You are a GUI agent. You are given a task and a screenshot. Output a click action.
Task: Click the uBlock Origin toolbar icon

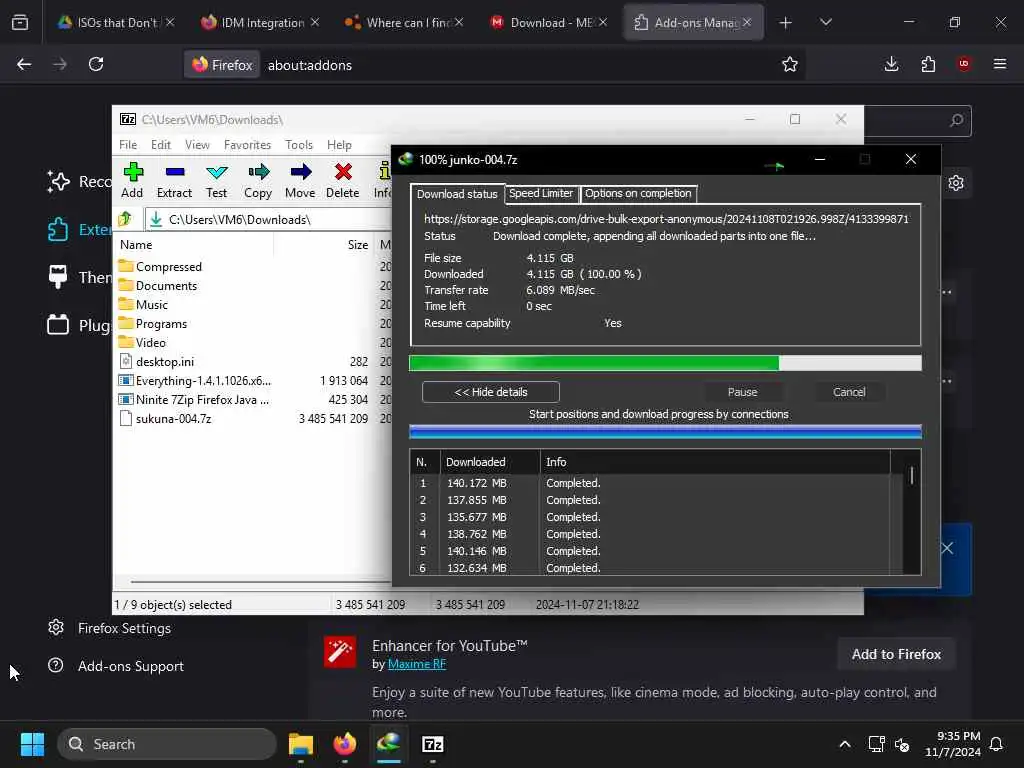click(963, 64)
